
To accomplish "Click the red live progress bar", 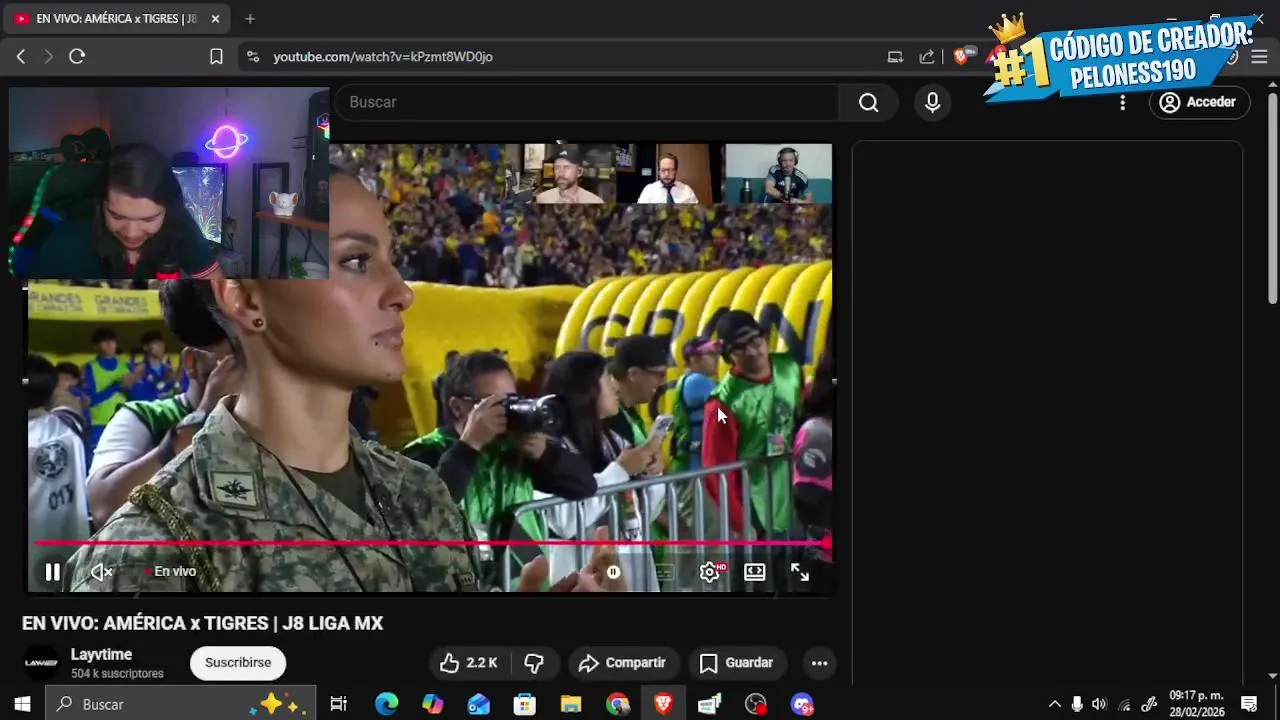I will (x=432, y=543).
